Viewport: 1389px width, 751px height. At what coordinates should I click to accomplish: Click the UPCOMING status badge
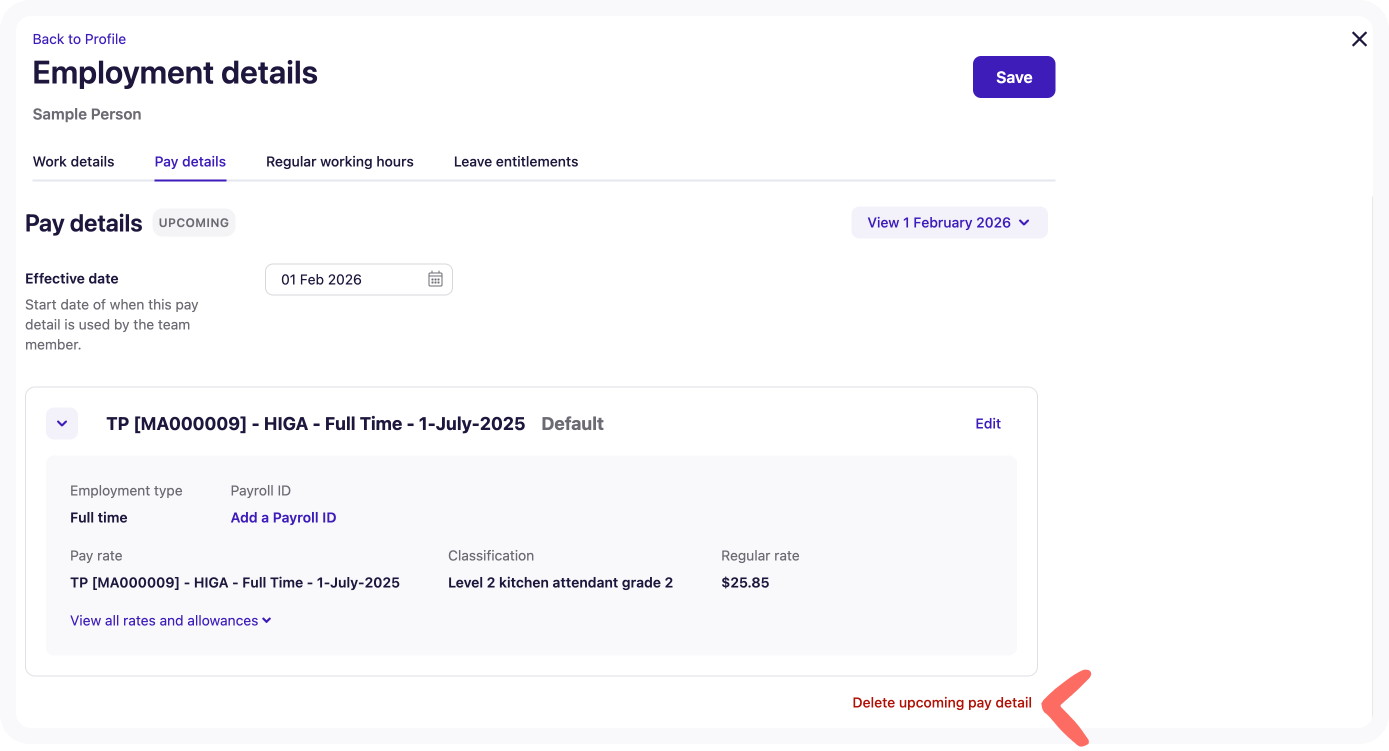(193, 223)
